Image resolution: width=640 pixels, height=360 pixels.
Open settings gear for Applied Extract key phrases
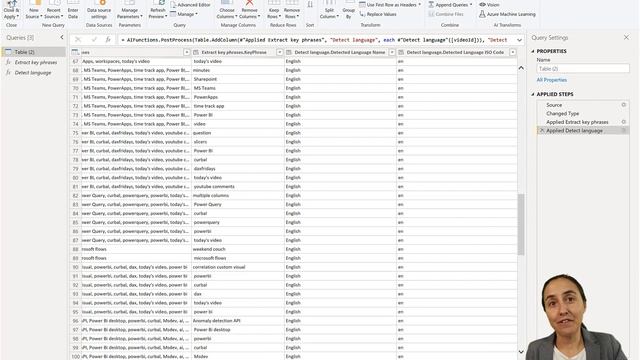click(x=624, y=122)
